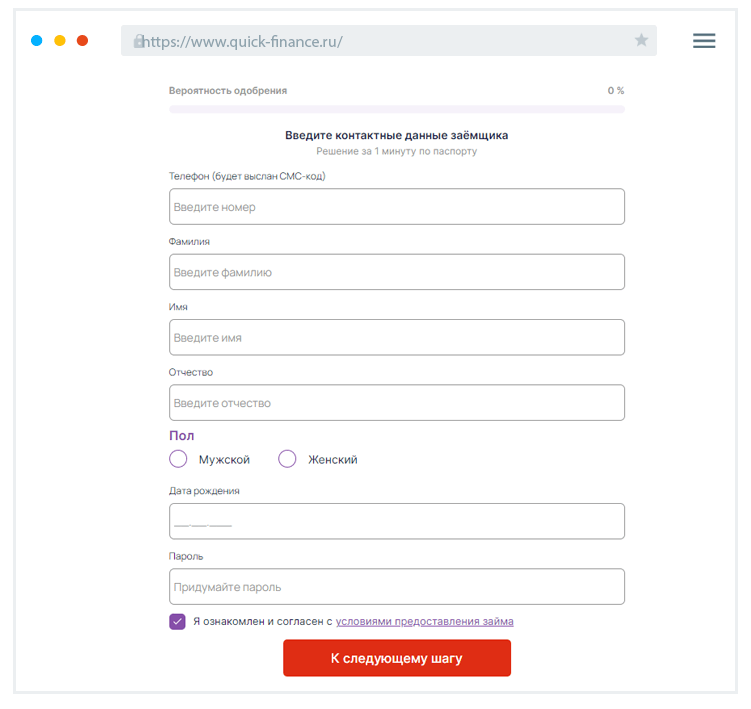Click the Мужской label text

(x=224, y=460)
